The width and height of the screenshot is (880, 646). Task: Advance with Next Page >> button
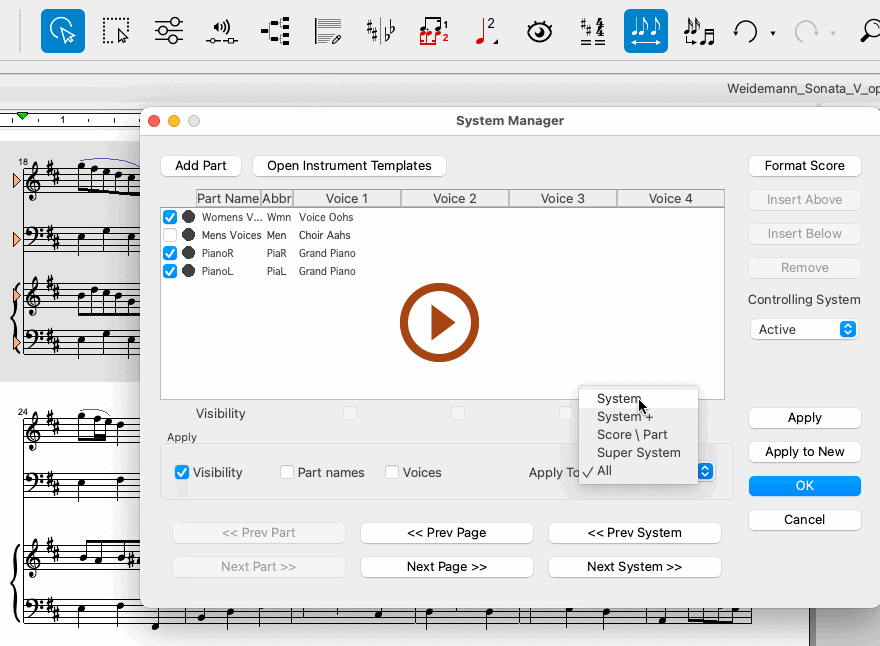447,566
